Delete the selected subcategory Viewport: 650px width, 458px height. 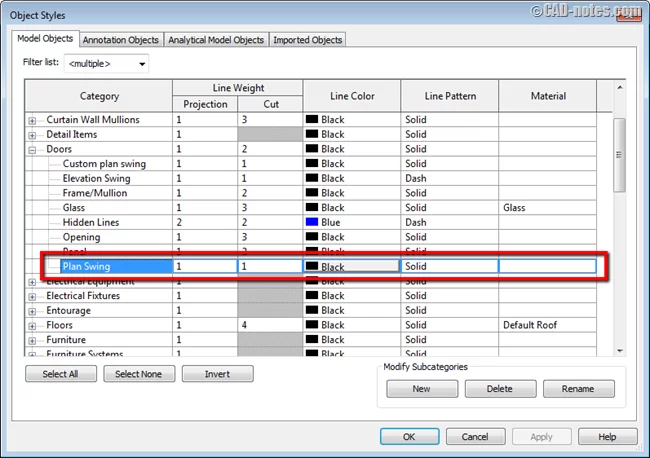[x=500, y=389]
